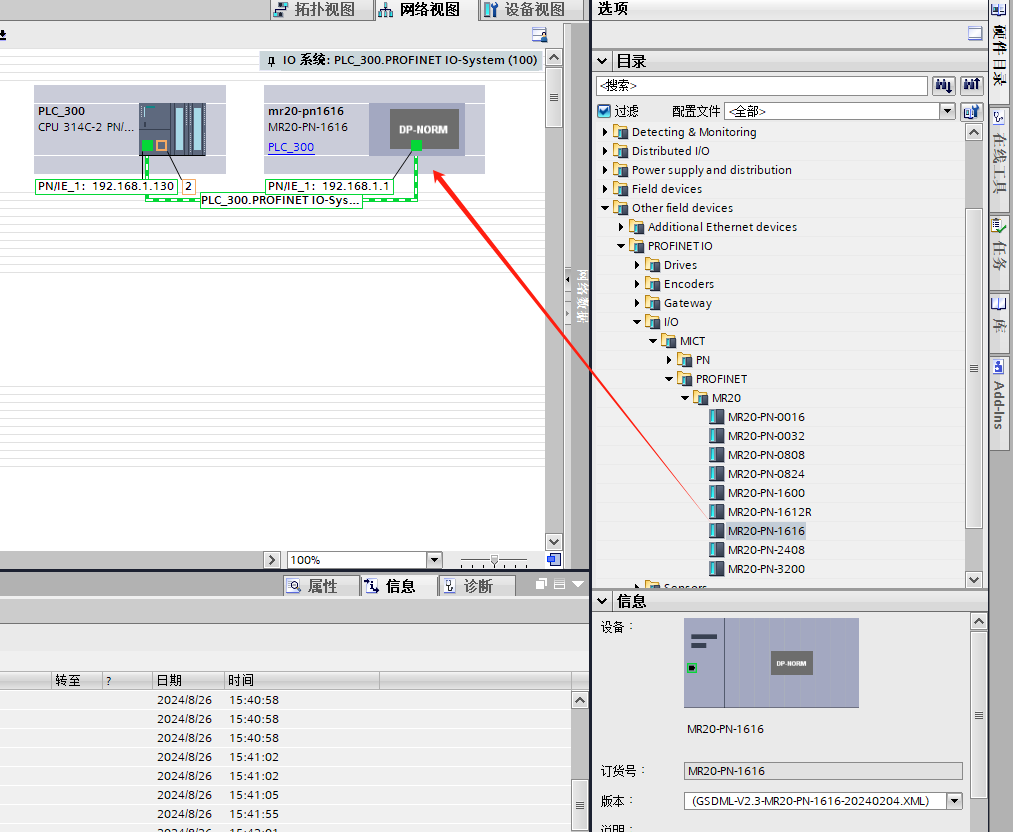Click the 日期 column header
1013x832 pixels.
[189, 680]
